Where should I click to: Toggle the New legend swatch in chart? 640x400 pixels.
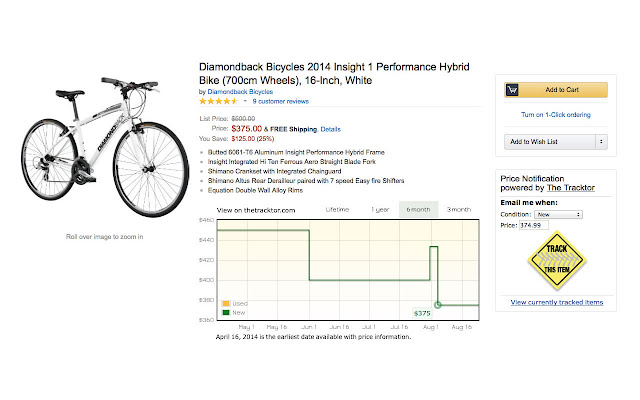228,313
